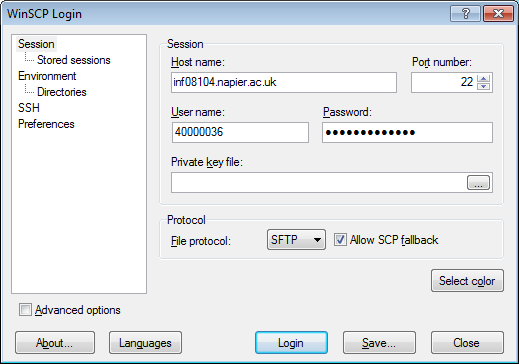The width and height of the screenshot is (519, 364).
Task: Open the Languages dialog
Action: (145, 343)
